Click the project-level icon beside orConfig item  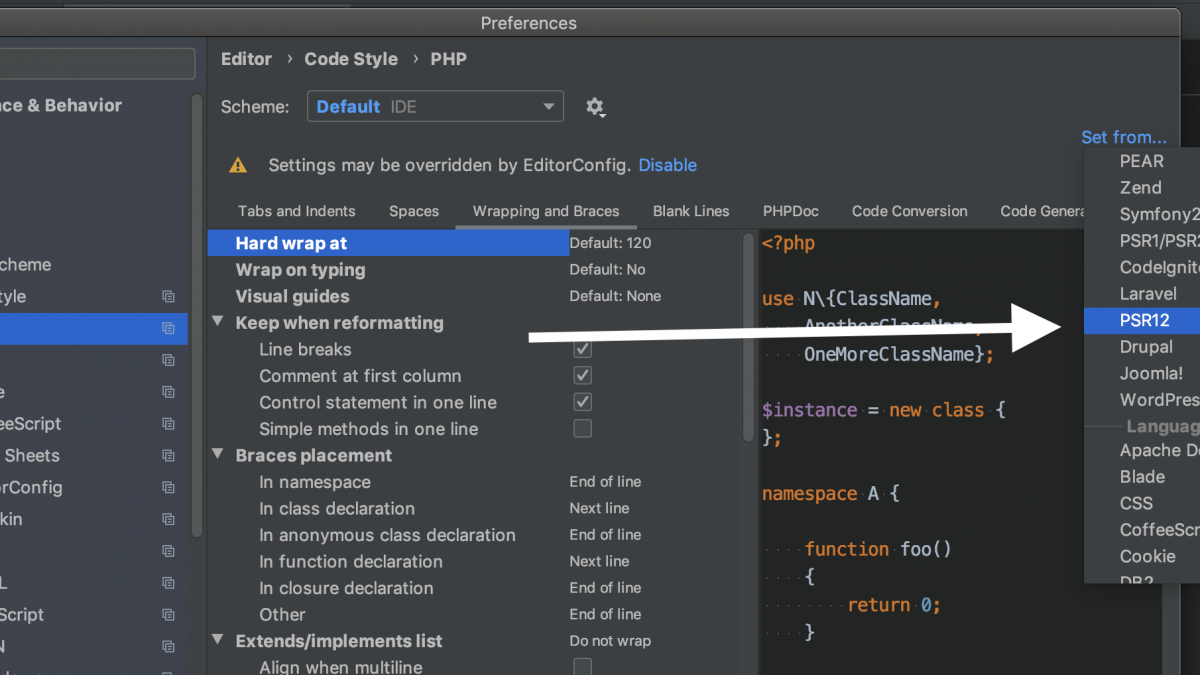(x=168, y=488)
